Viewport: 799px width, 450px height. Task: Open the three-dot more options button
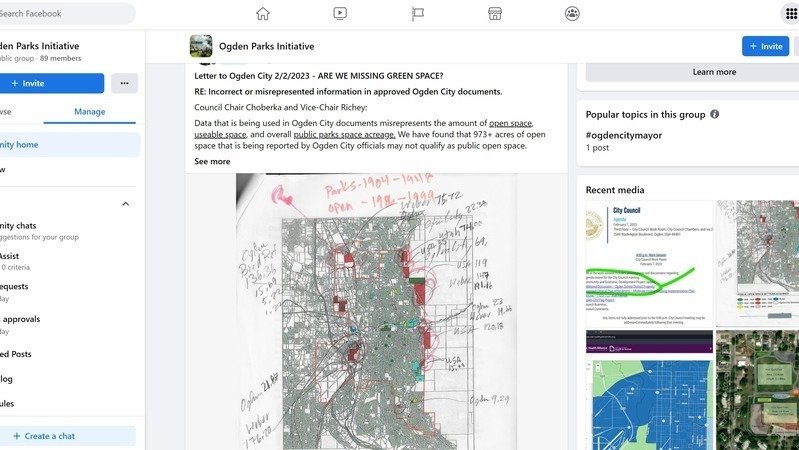(124, 83)
